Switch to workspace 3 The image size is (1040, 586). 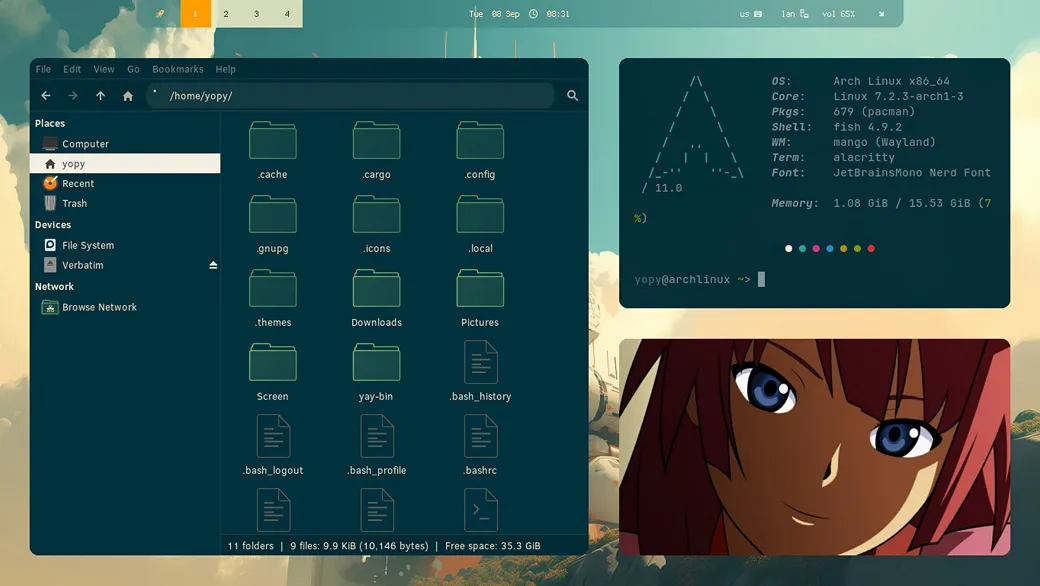coord(257,14)
